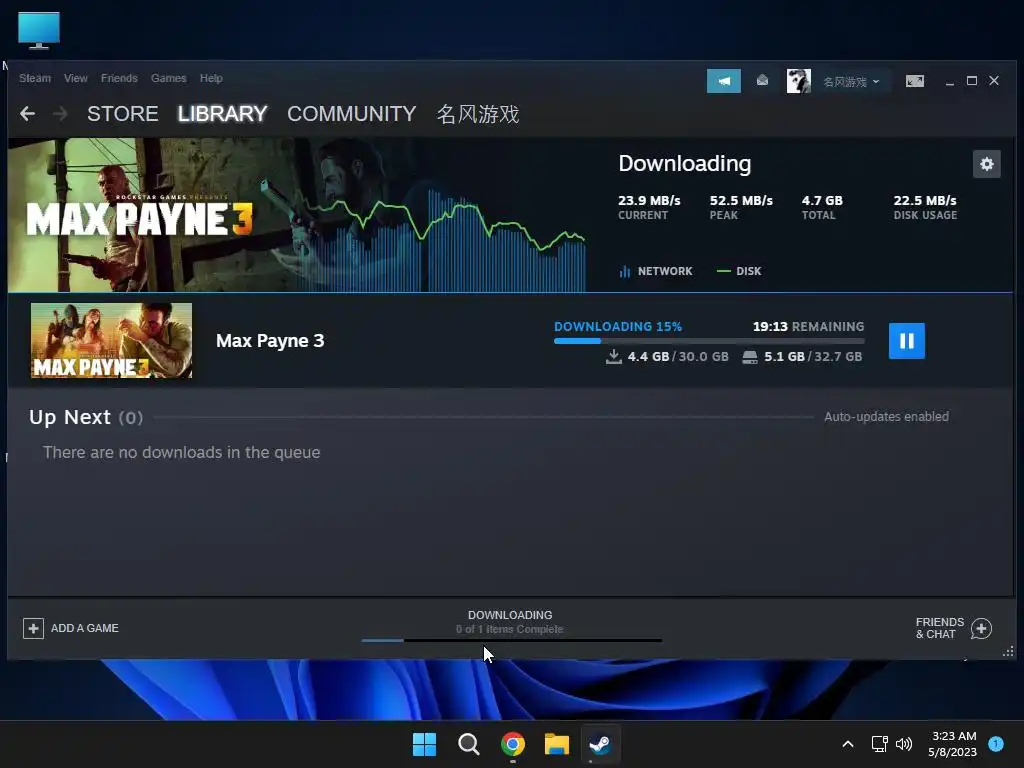This screenshot has height=768, width=1024.
Task: Click the download size icon by 4.4 GB
Action: (613, 357)
